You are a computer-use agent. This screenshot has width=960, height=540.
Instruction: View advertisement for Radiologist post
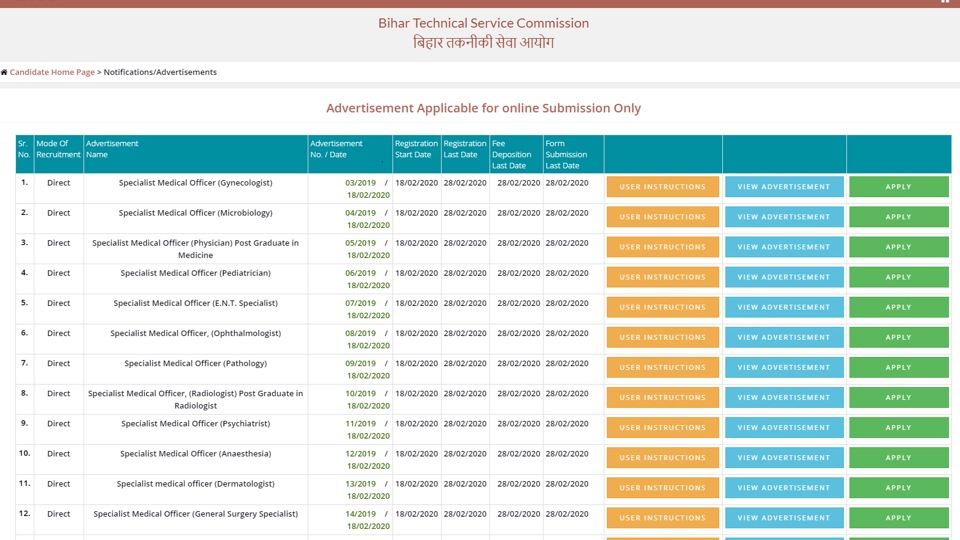[x=784, y=397]
